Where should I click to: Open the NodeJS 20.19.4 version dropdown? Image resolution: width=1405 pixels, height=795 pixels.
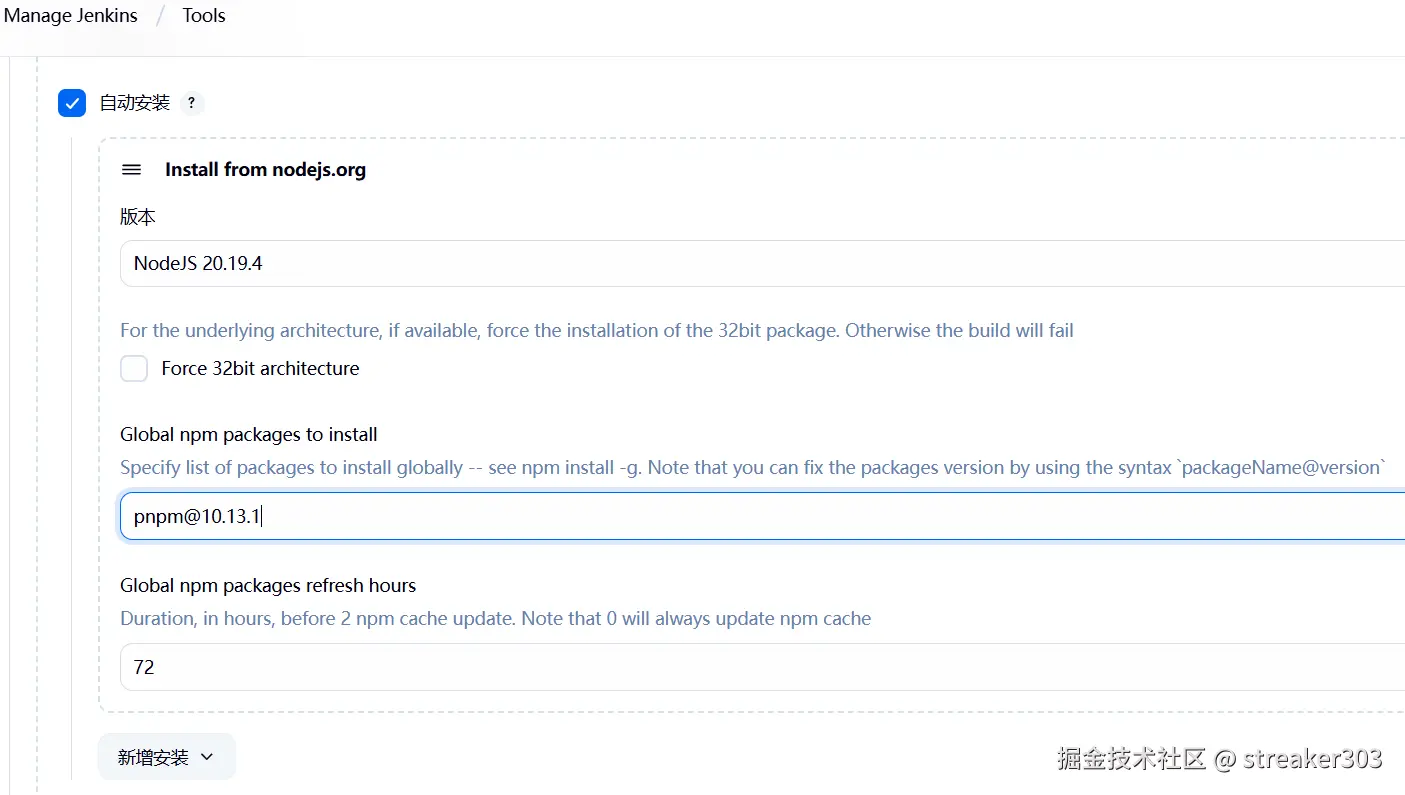point(760,264)
